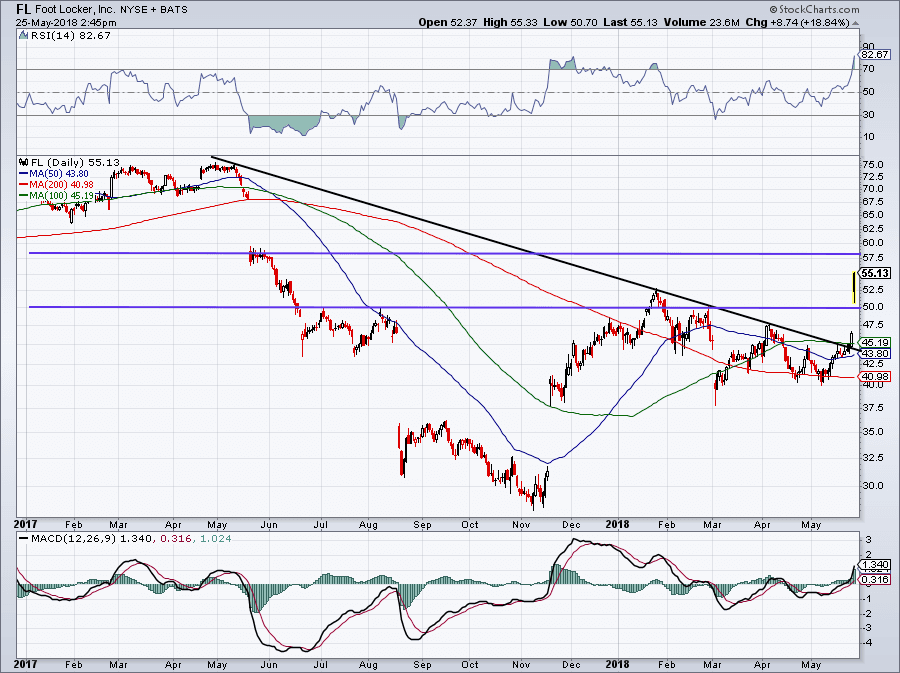Screen dimensions: 900x673
Task: Click the High 55.33 value
Action: point(511,22)
